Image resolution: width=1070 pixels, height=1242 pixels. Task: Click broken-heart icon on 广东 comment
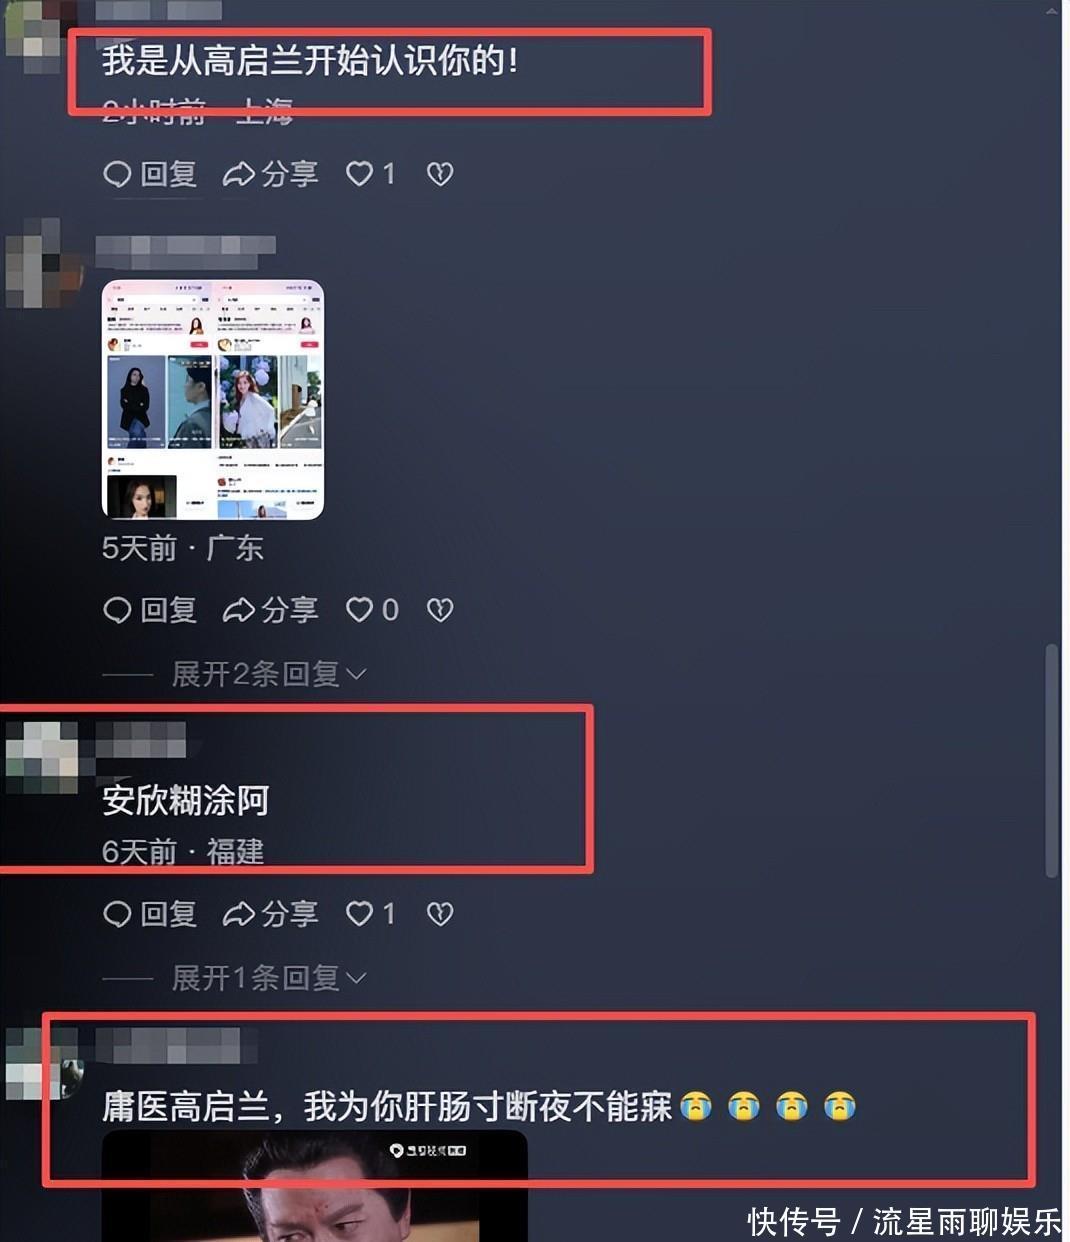[440, 610]
